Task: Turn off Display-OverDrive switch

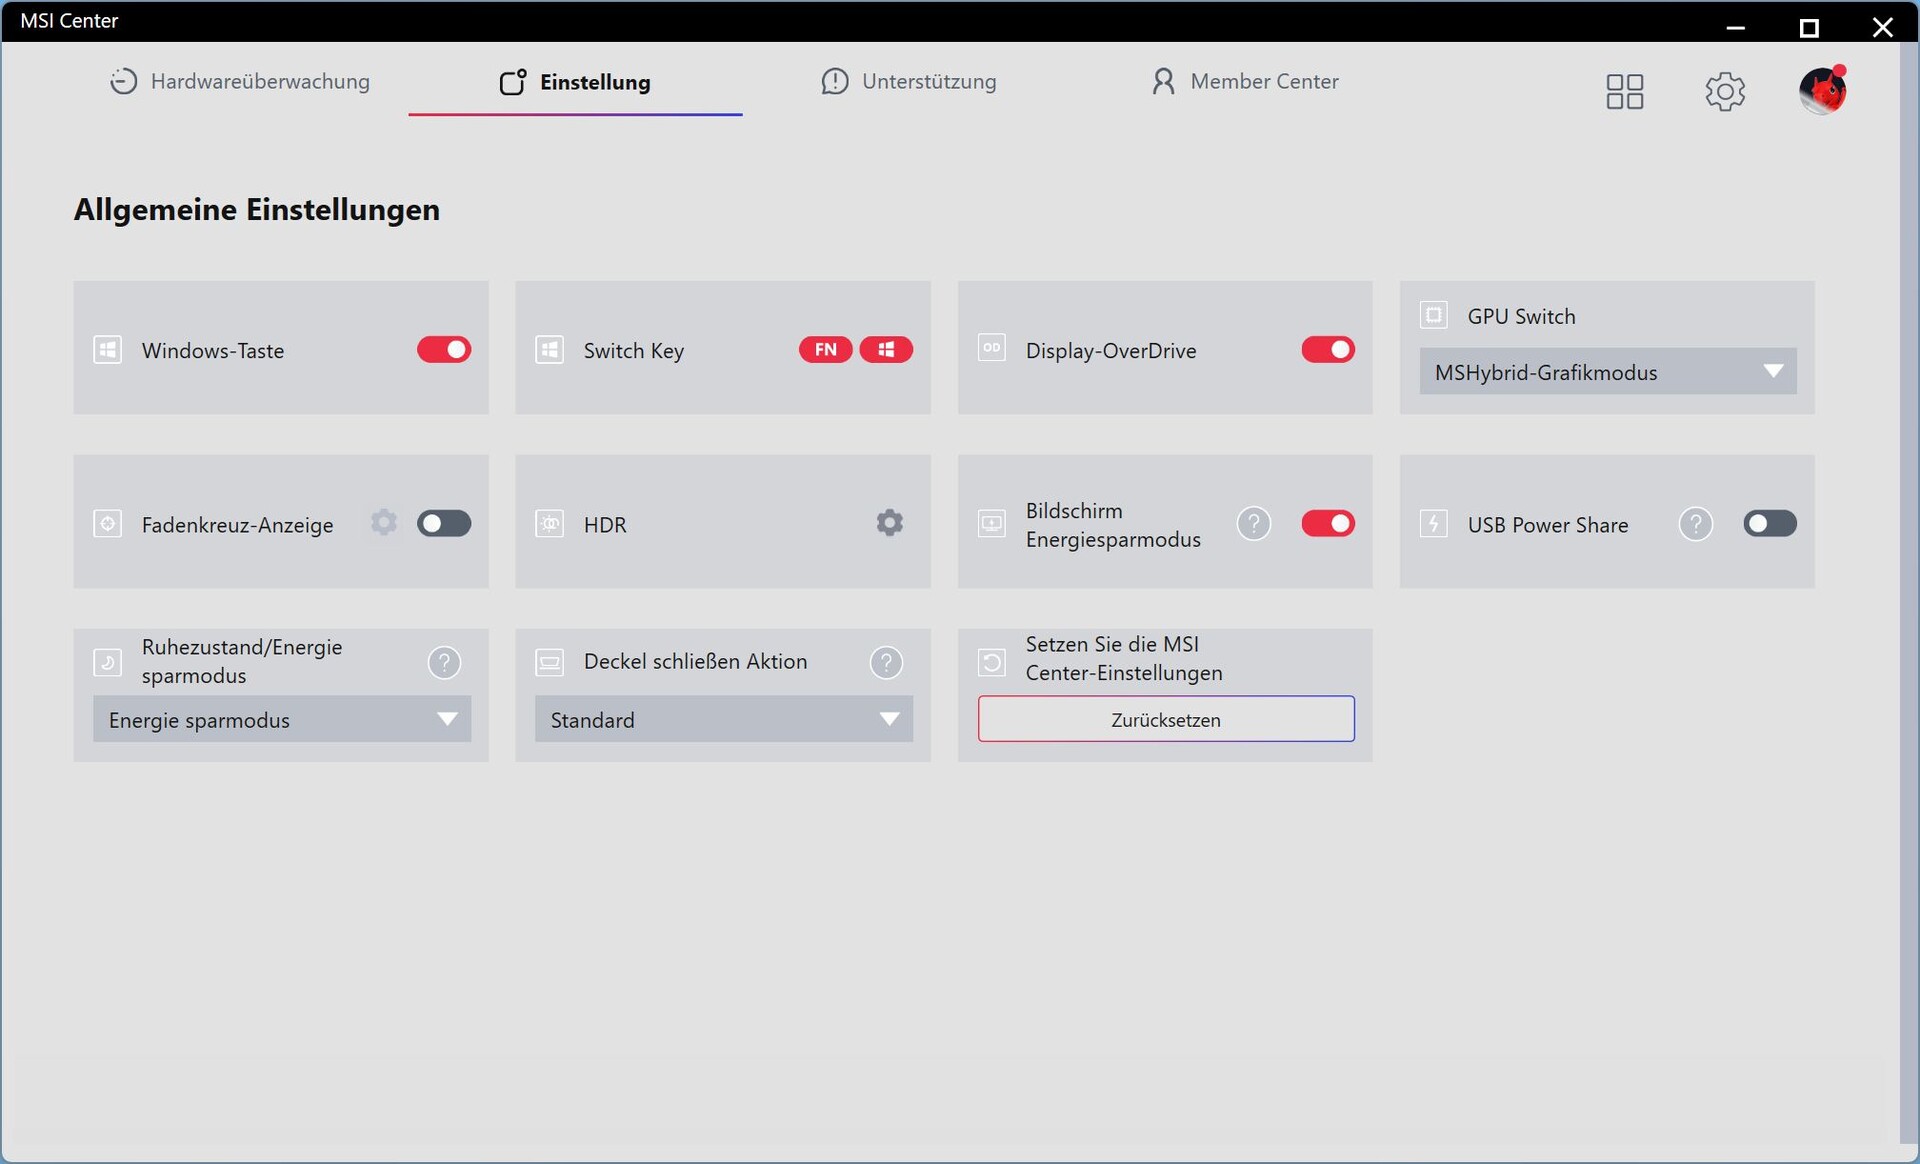Action: click(x=1327, y=350)
